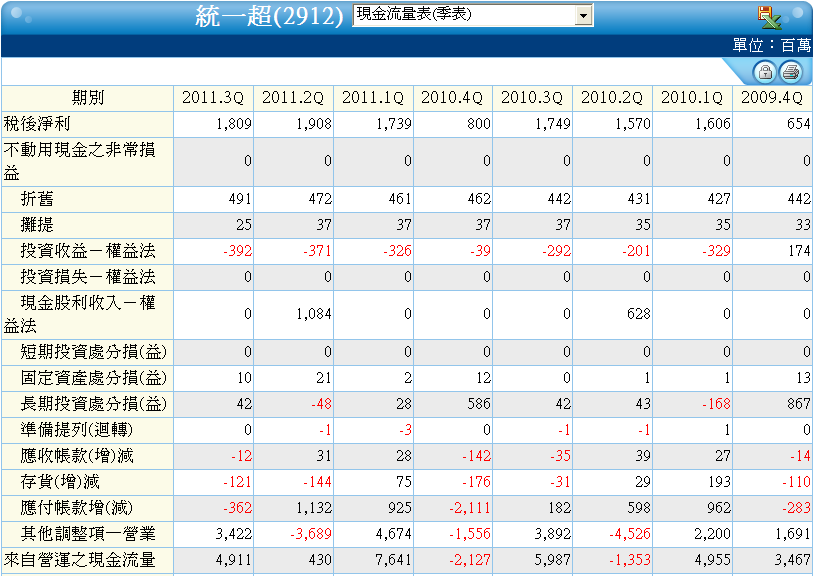Click the 投資損失－權益法 row label
The image size is (814, 576).
point(88,277)
